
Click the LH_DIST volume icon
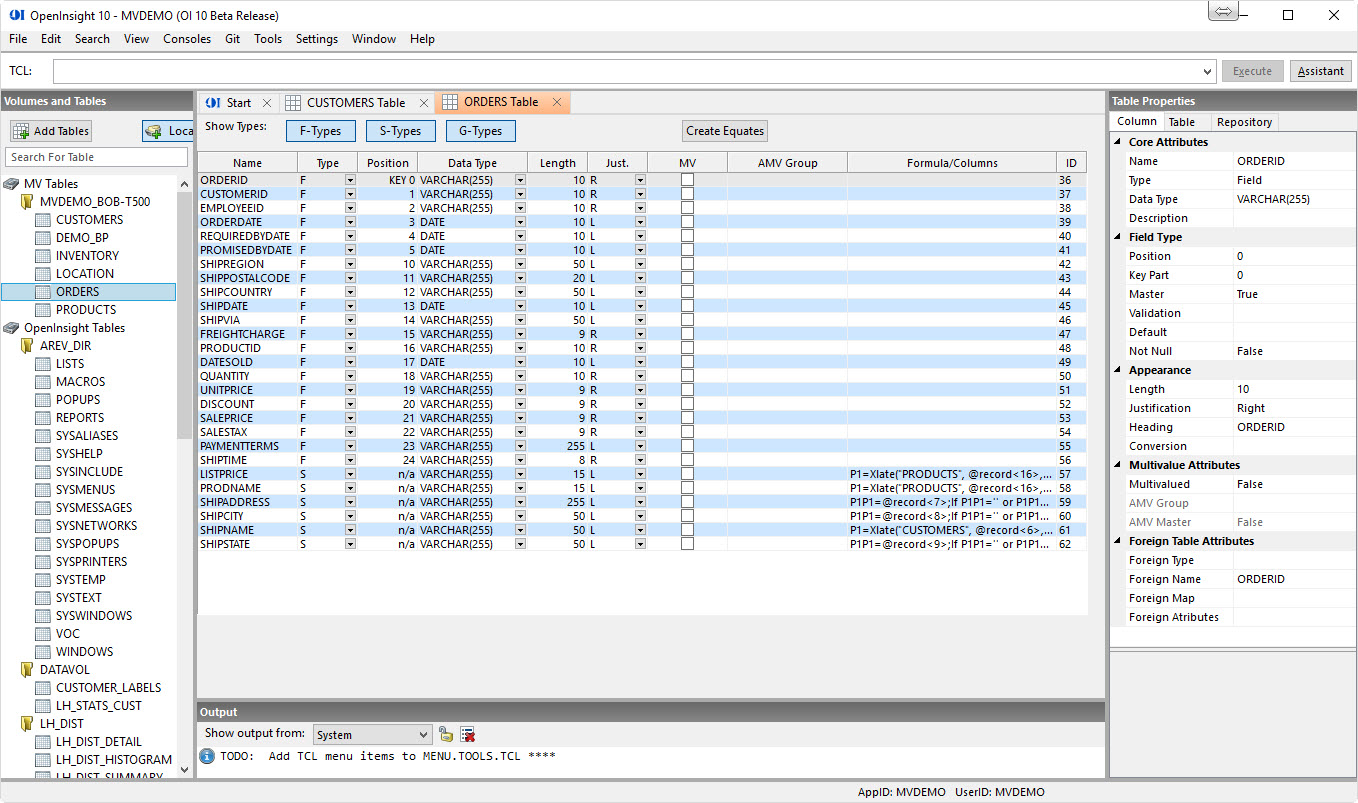pos(28,724)
